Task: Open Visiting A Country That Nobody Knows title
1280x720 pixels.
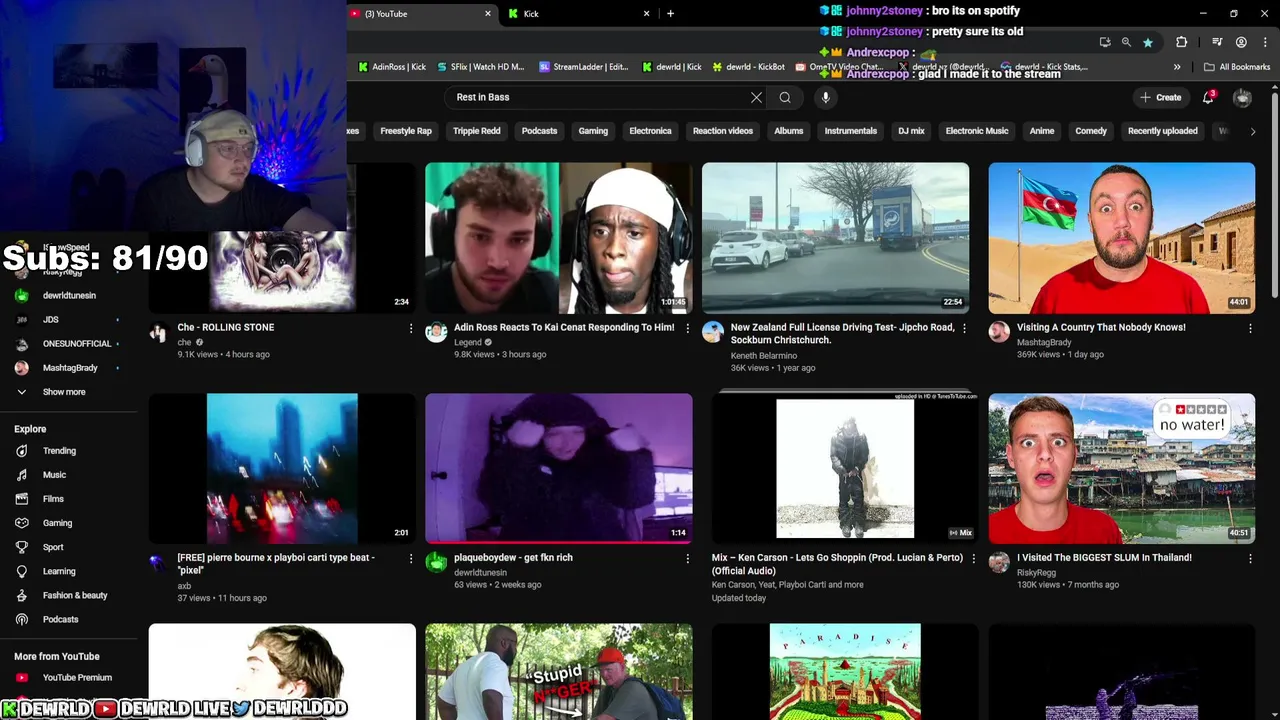Action: click(1101, 327)
